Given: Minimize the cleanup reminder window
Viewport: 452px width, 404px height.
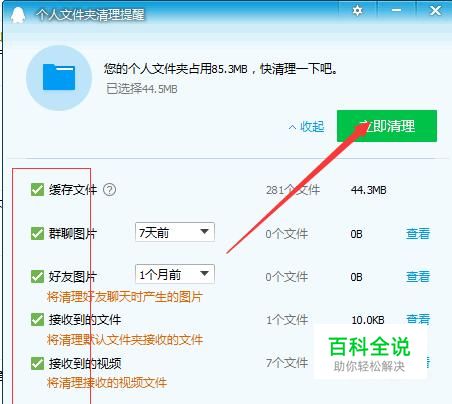Looking at the screenshot, I should click(396, 11).
